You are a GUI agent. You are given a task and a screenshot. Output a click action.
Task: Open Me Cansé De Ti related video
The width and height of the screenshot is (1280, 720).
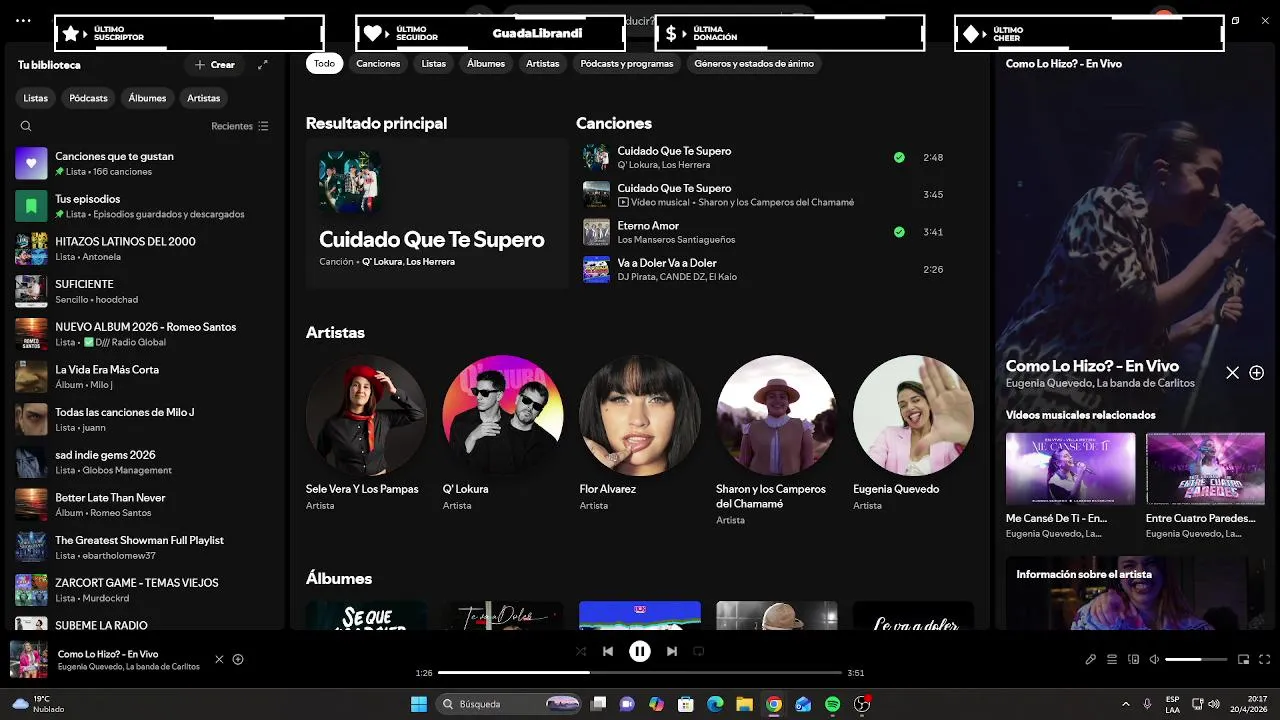[1070, 487]
